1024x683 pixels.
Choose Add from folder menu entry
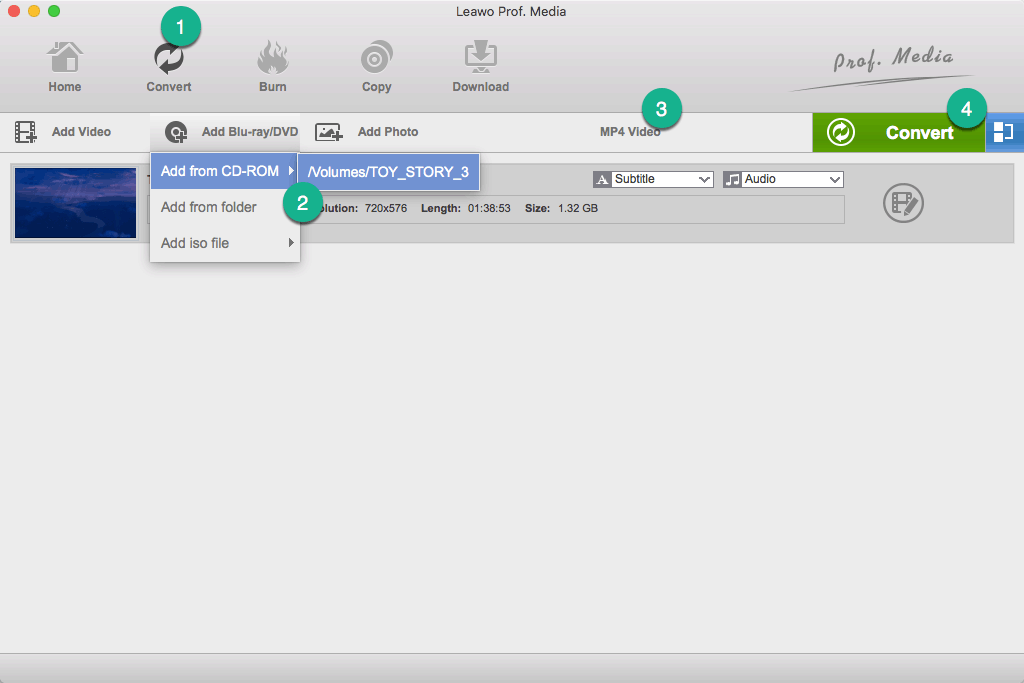click(224, 207)
